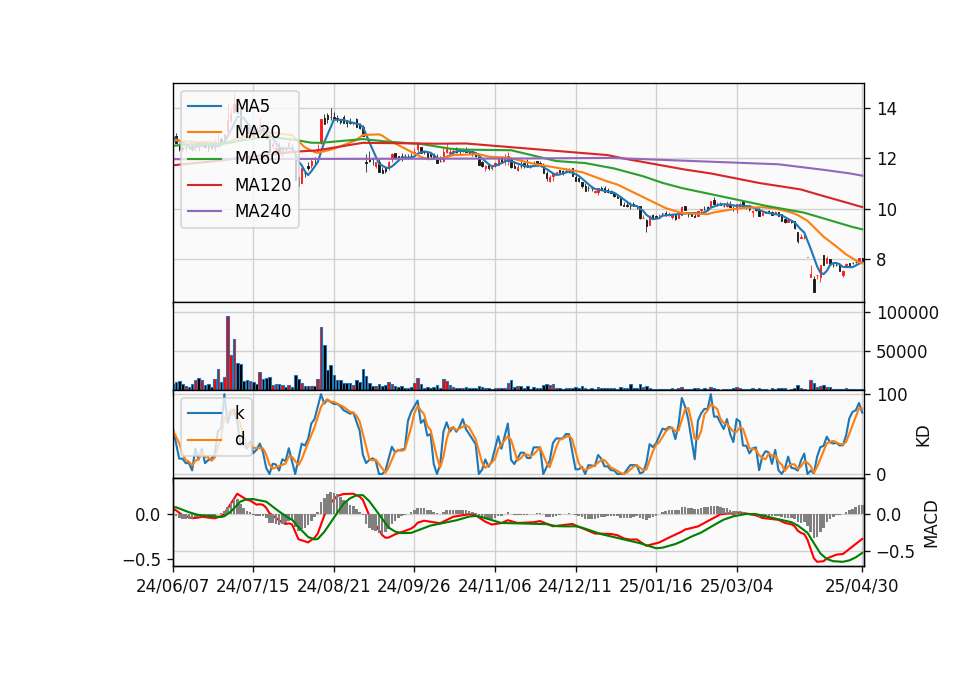The width and height of the screenshot is (960, 690).
Task: Click the MA240 legend label
Action: point(263,211)
